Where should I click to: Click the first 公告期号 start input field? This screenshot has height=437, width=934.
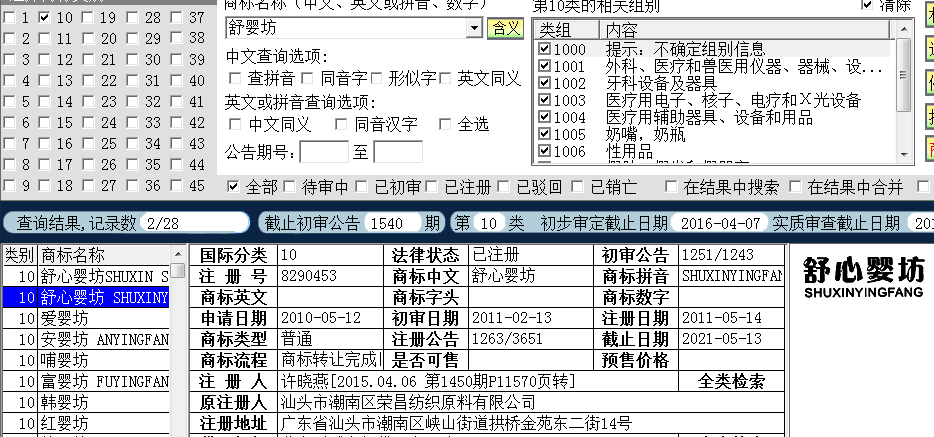(324, 152)
